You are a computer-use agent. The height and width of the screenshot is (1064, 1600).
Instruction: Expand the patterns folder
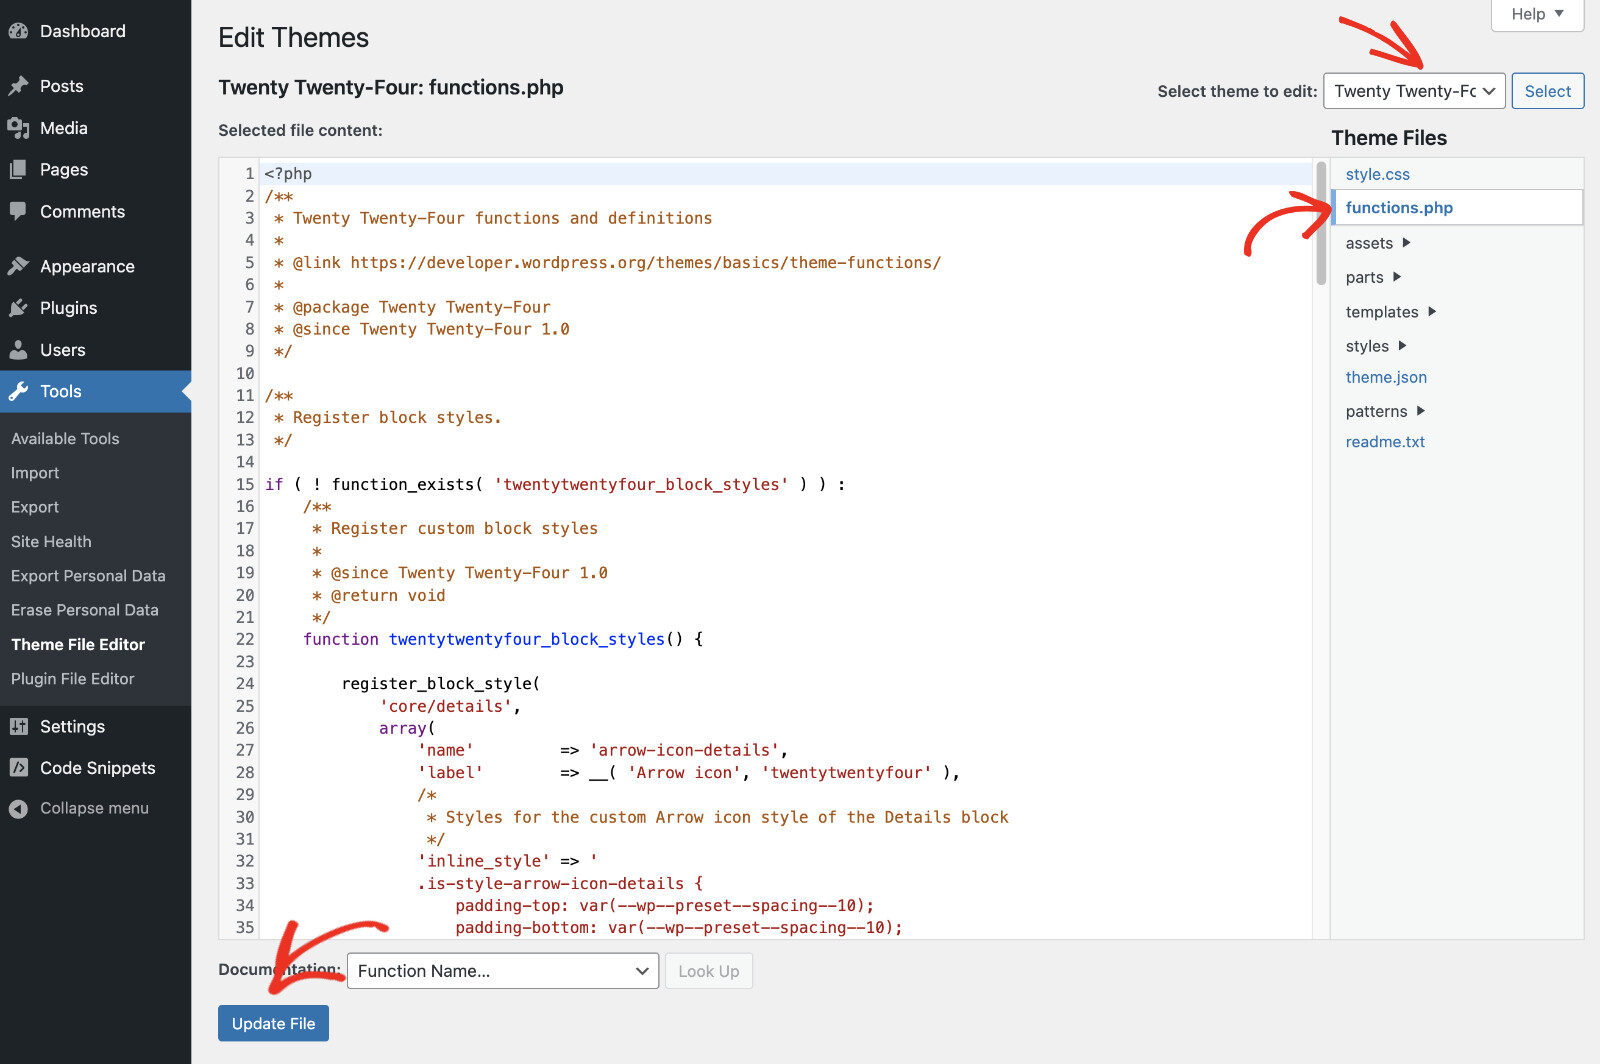pos(1385,411)
